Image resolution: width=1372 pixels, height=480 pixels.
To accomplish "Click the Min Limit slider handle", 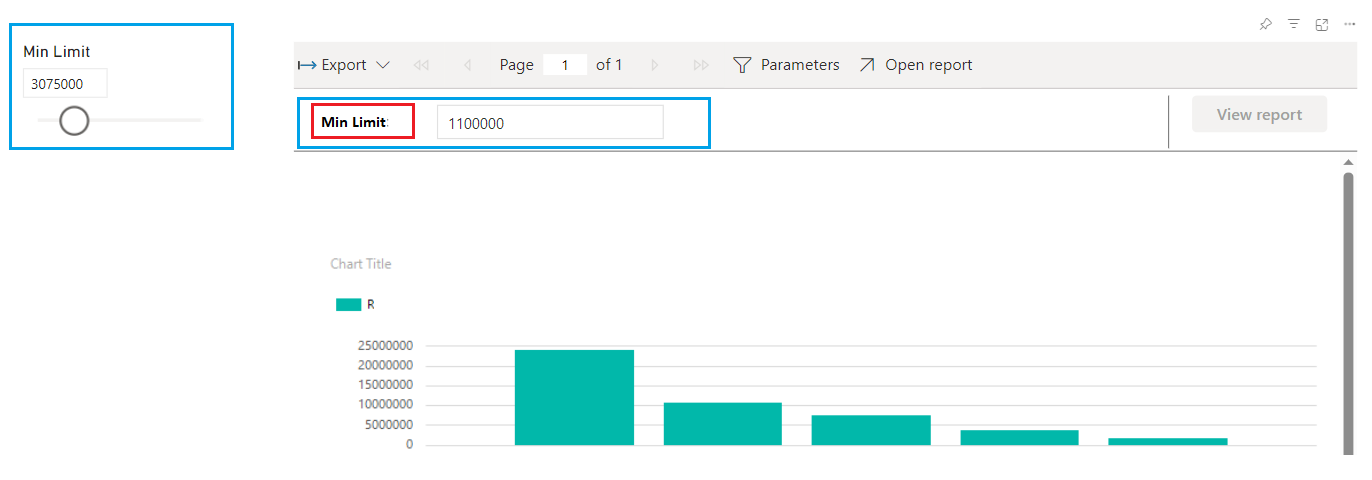I will (74, 121).
